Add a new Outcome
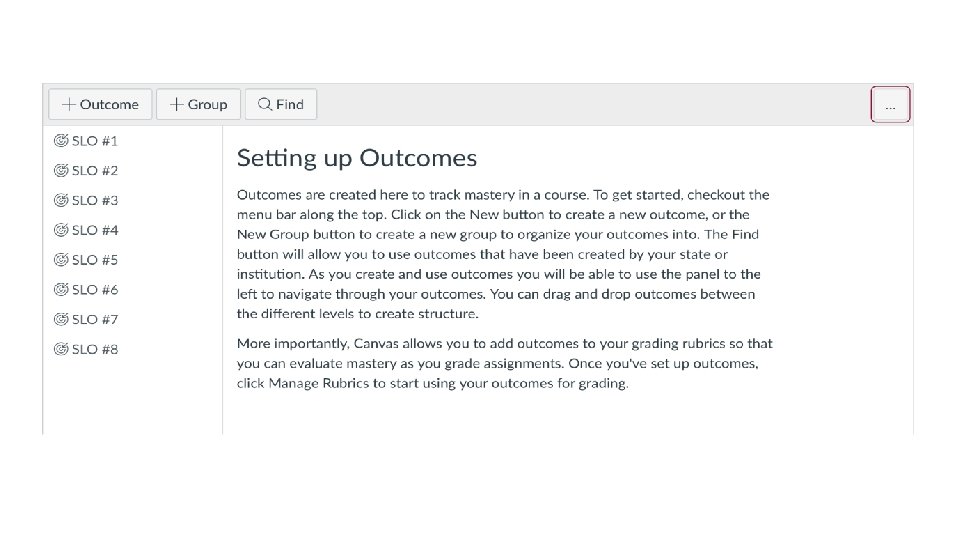The width and height of the screenshot is (960, 540). (x=100, y=105)
